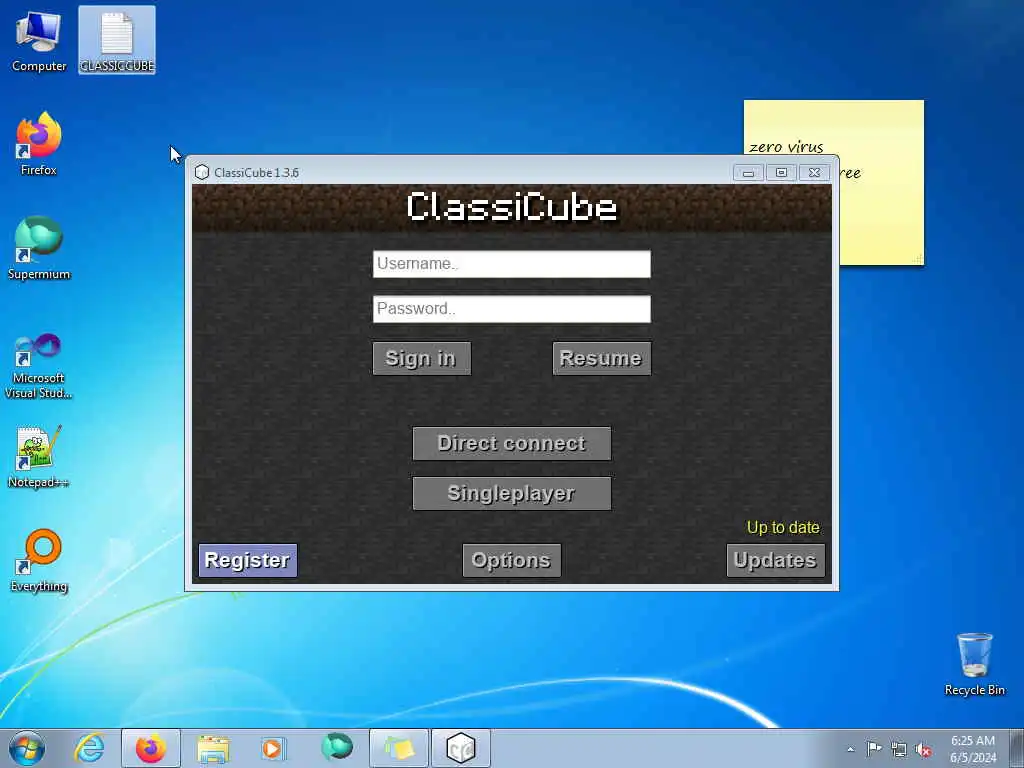The width and height of the screenshot is (1024, 768).
Task: Maximize the ClassiCube window
Action: pos(781,172)
